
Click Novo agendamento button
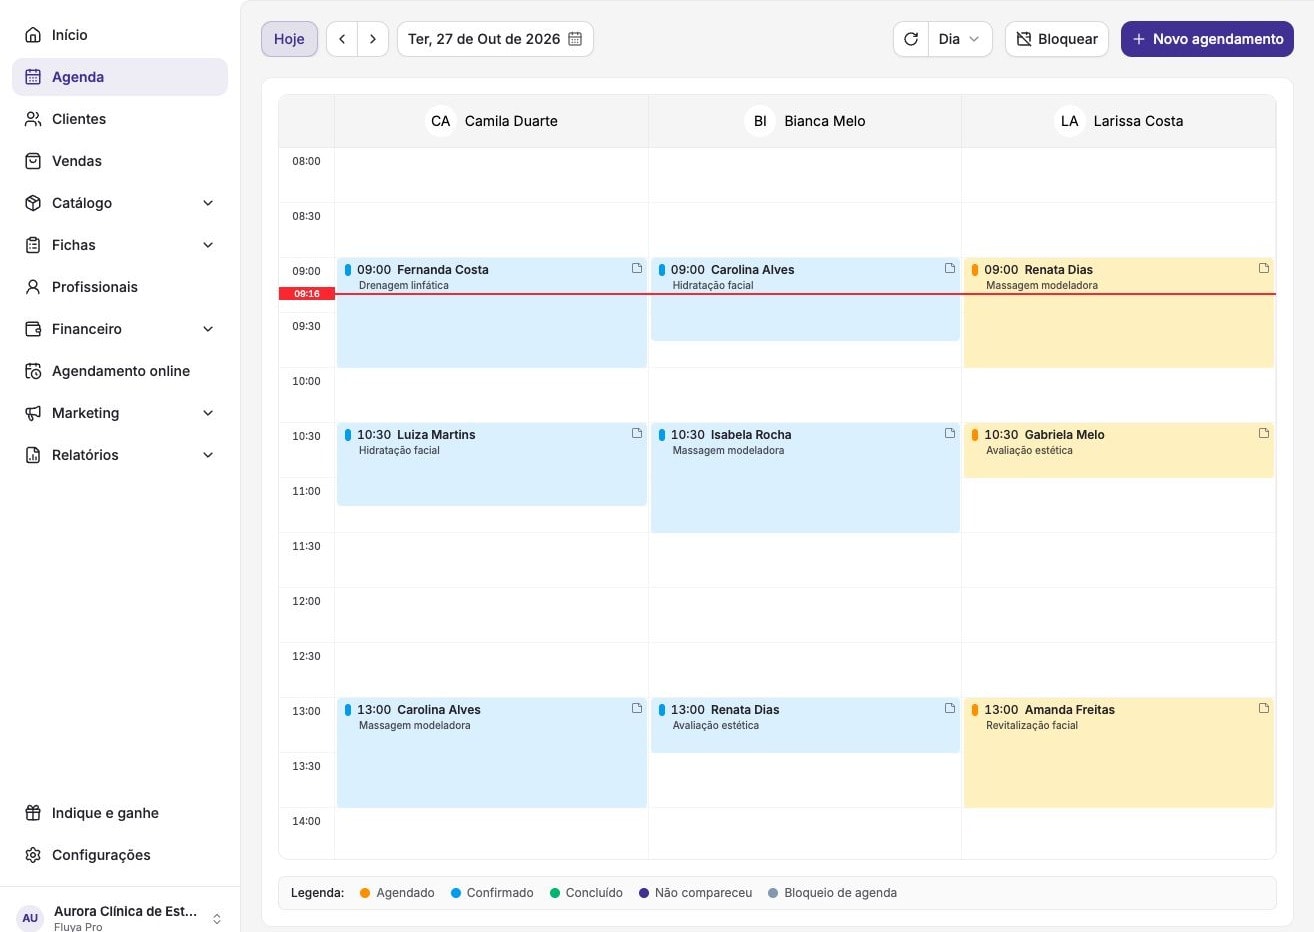[x=1207, y=39]
